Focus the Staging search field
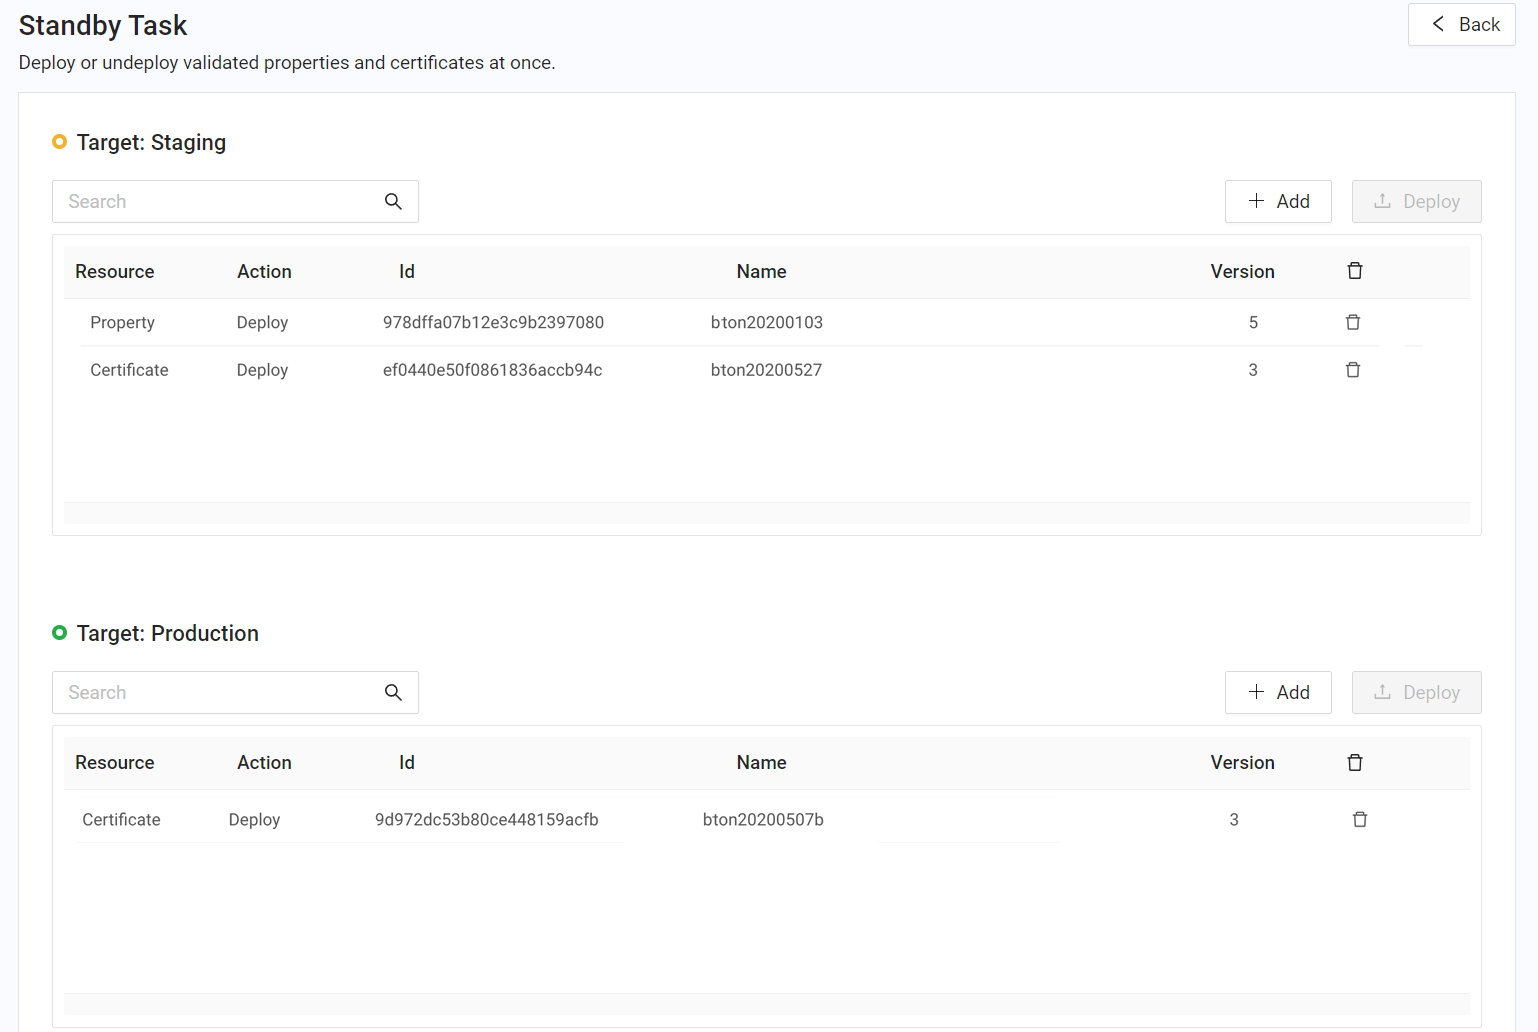 click(x=235, y=202)
